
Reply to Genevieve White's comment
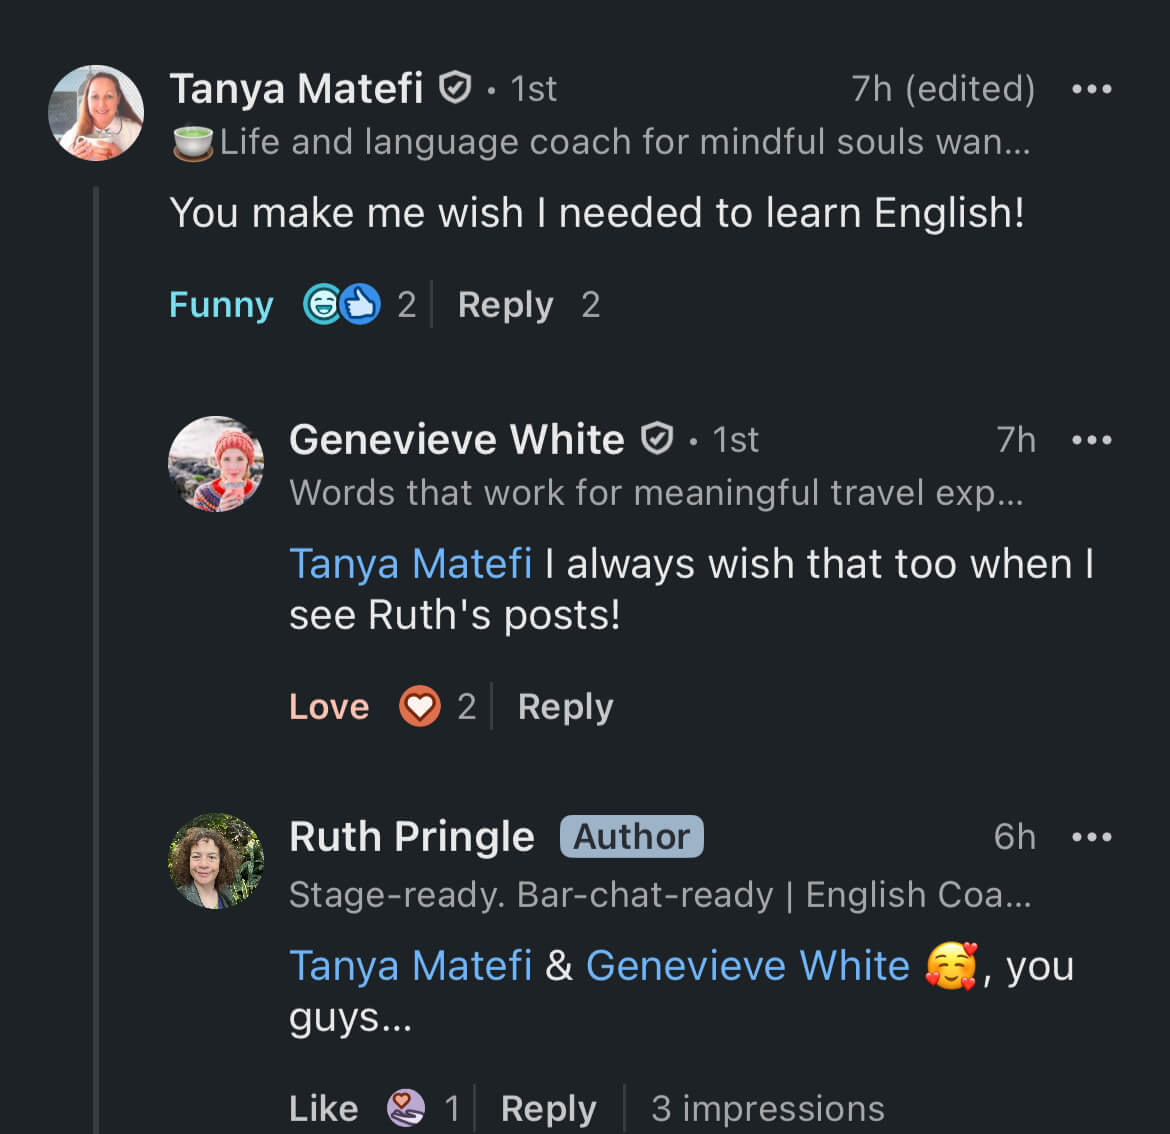point(565,707)
